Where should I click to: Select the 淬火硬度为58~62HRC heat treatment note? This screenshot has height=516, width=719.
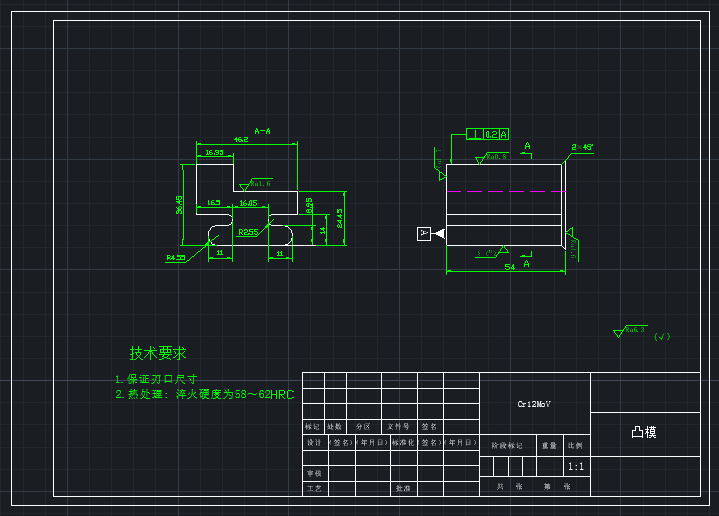(235, 394)
